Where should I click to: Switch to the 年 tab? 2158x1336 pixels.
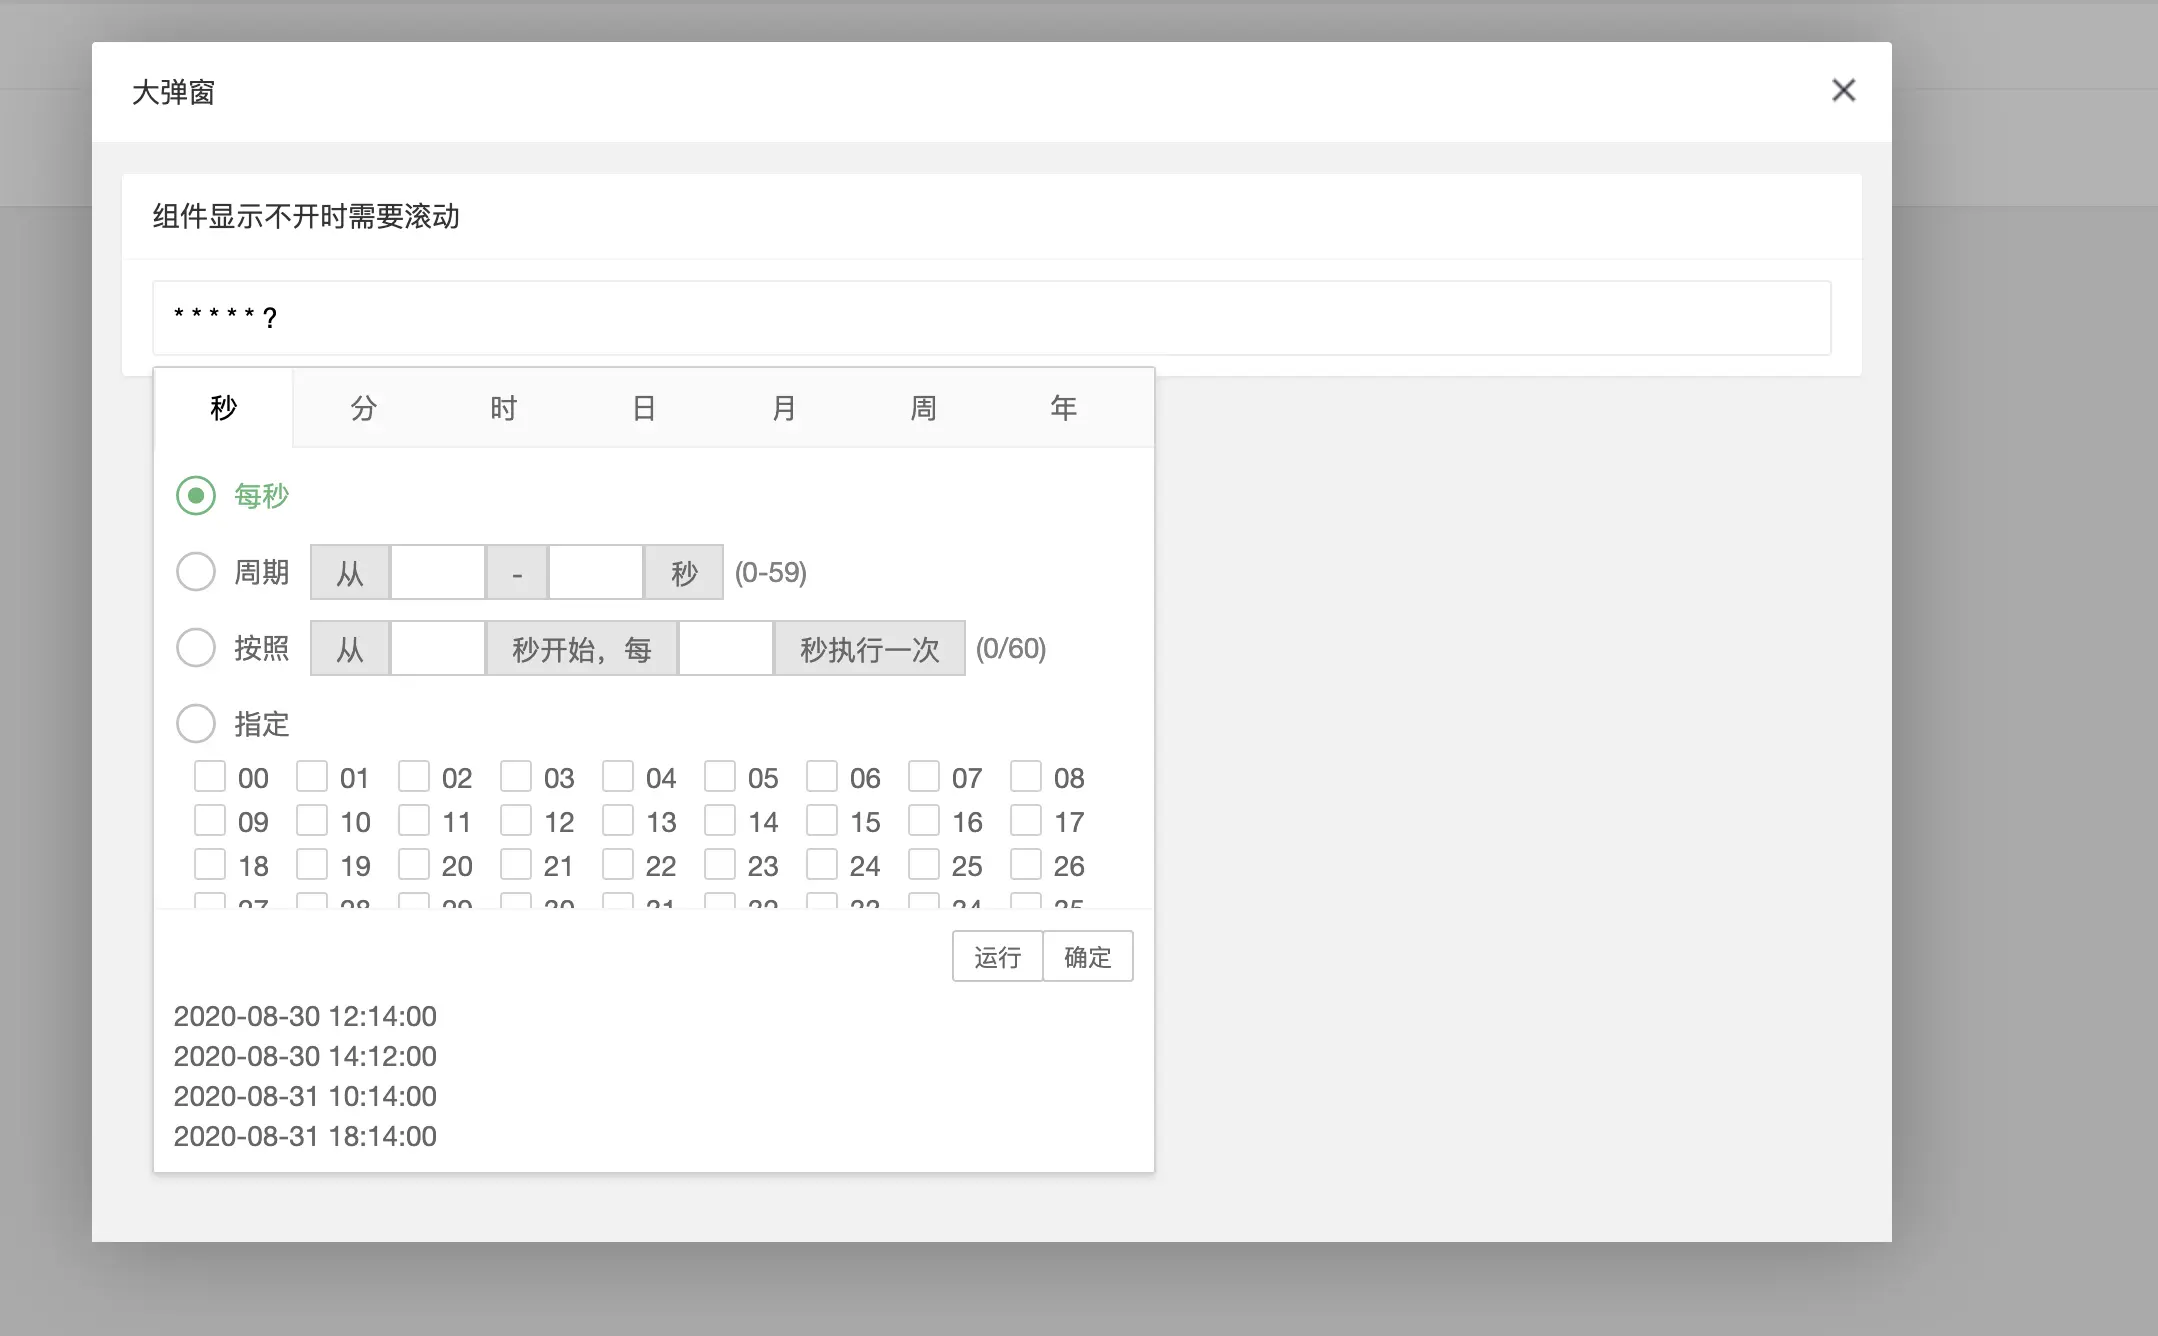tap(1063, 407)
